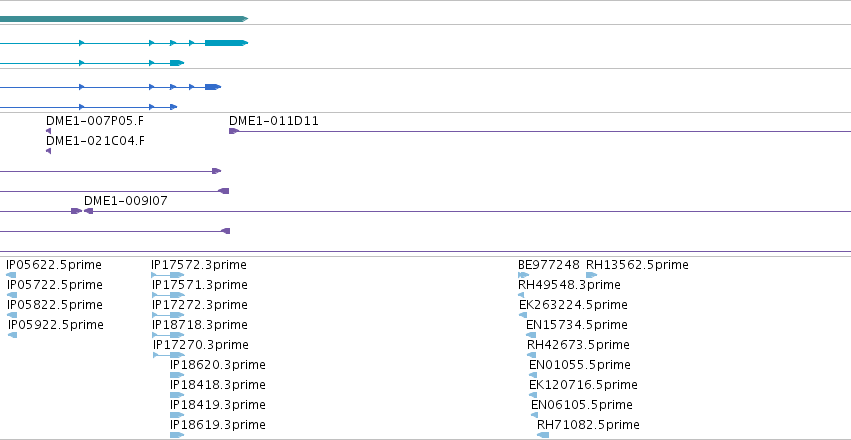
Task: Select the DME1-021C04.F arrow glyph
Action: pos(48,151)
